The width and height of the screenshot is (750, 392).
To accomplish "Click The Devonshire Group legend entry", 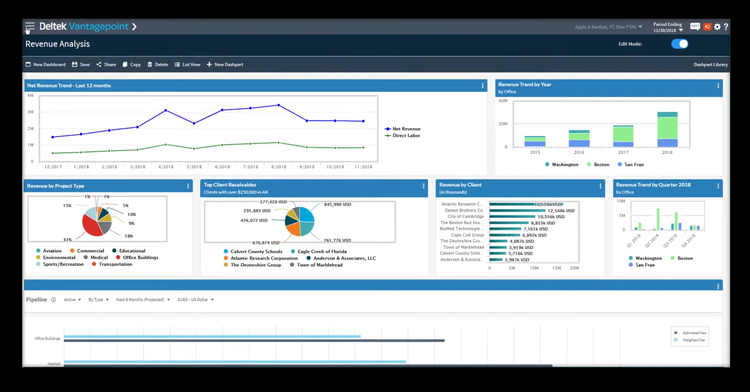I will point(252,265).
